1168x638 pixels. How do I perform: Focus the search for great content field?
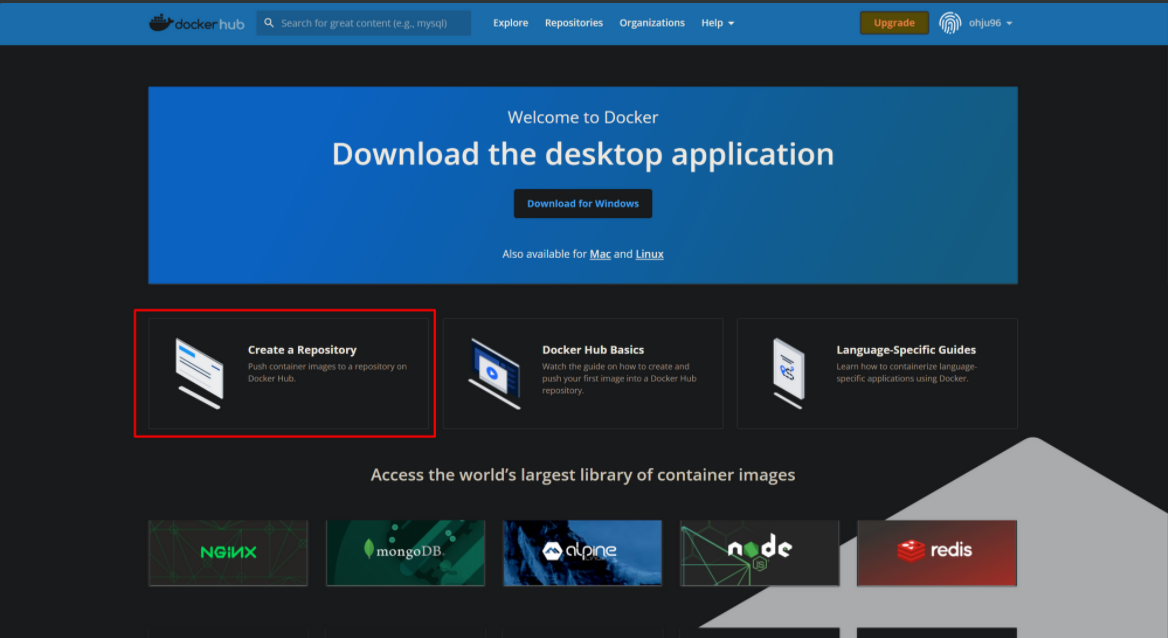point(364,23)
